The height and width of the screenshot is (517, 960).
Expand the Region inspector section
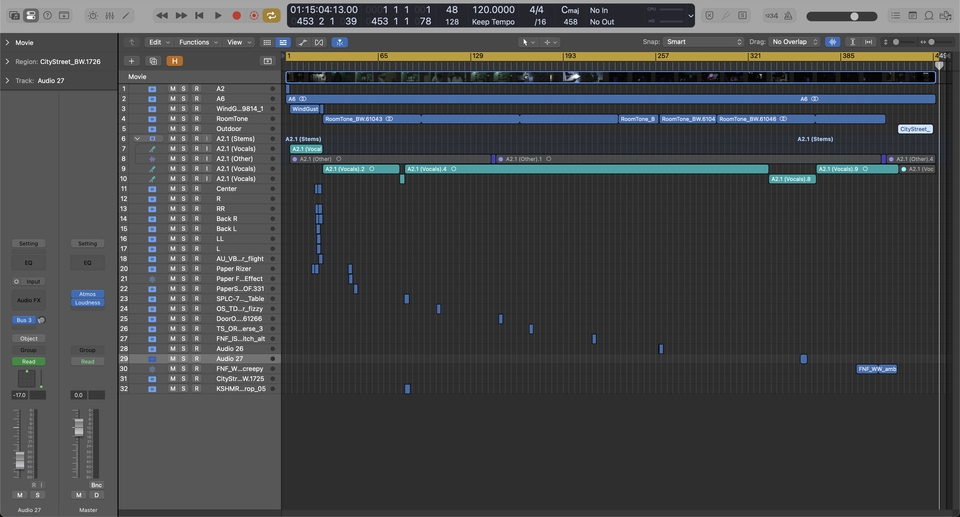click(7, 61)
